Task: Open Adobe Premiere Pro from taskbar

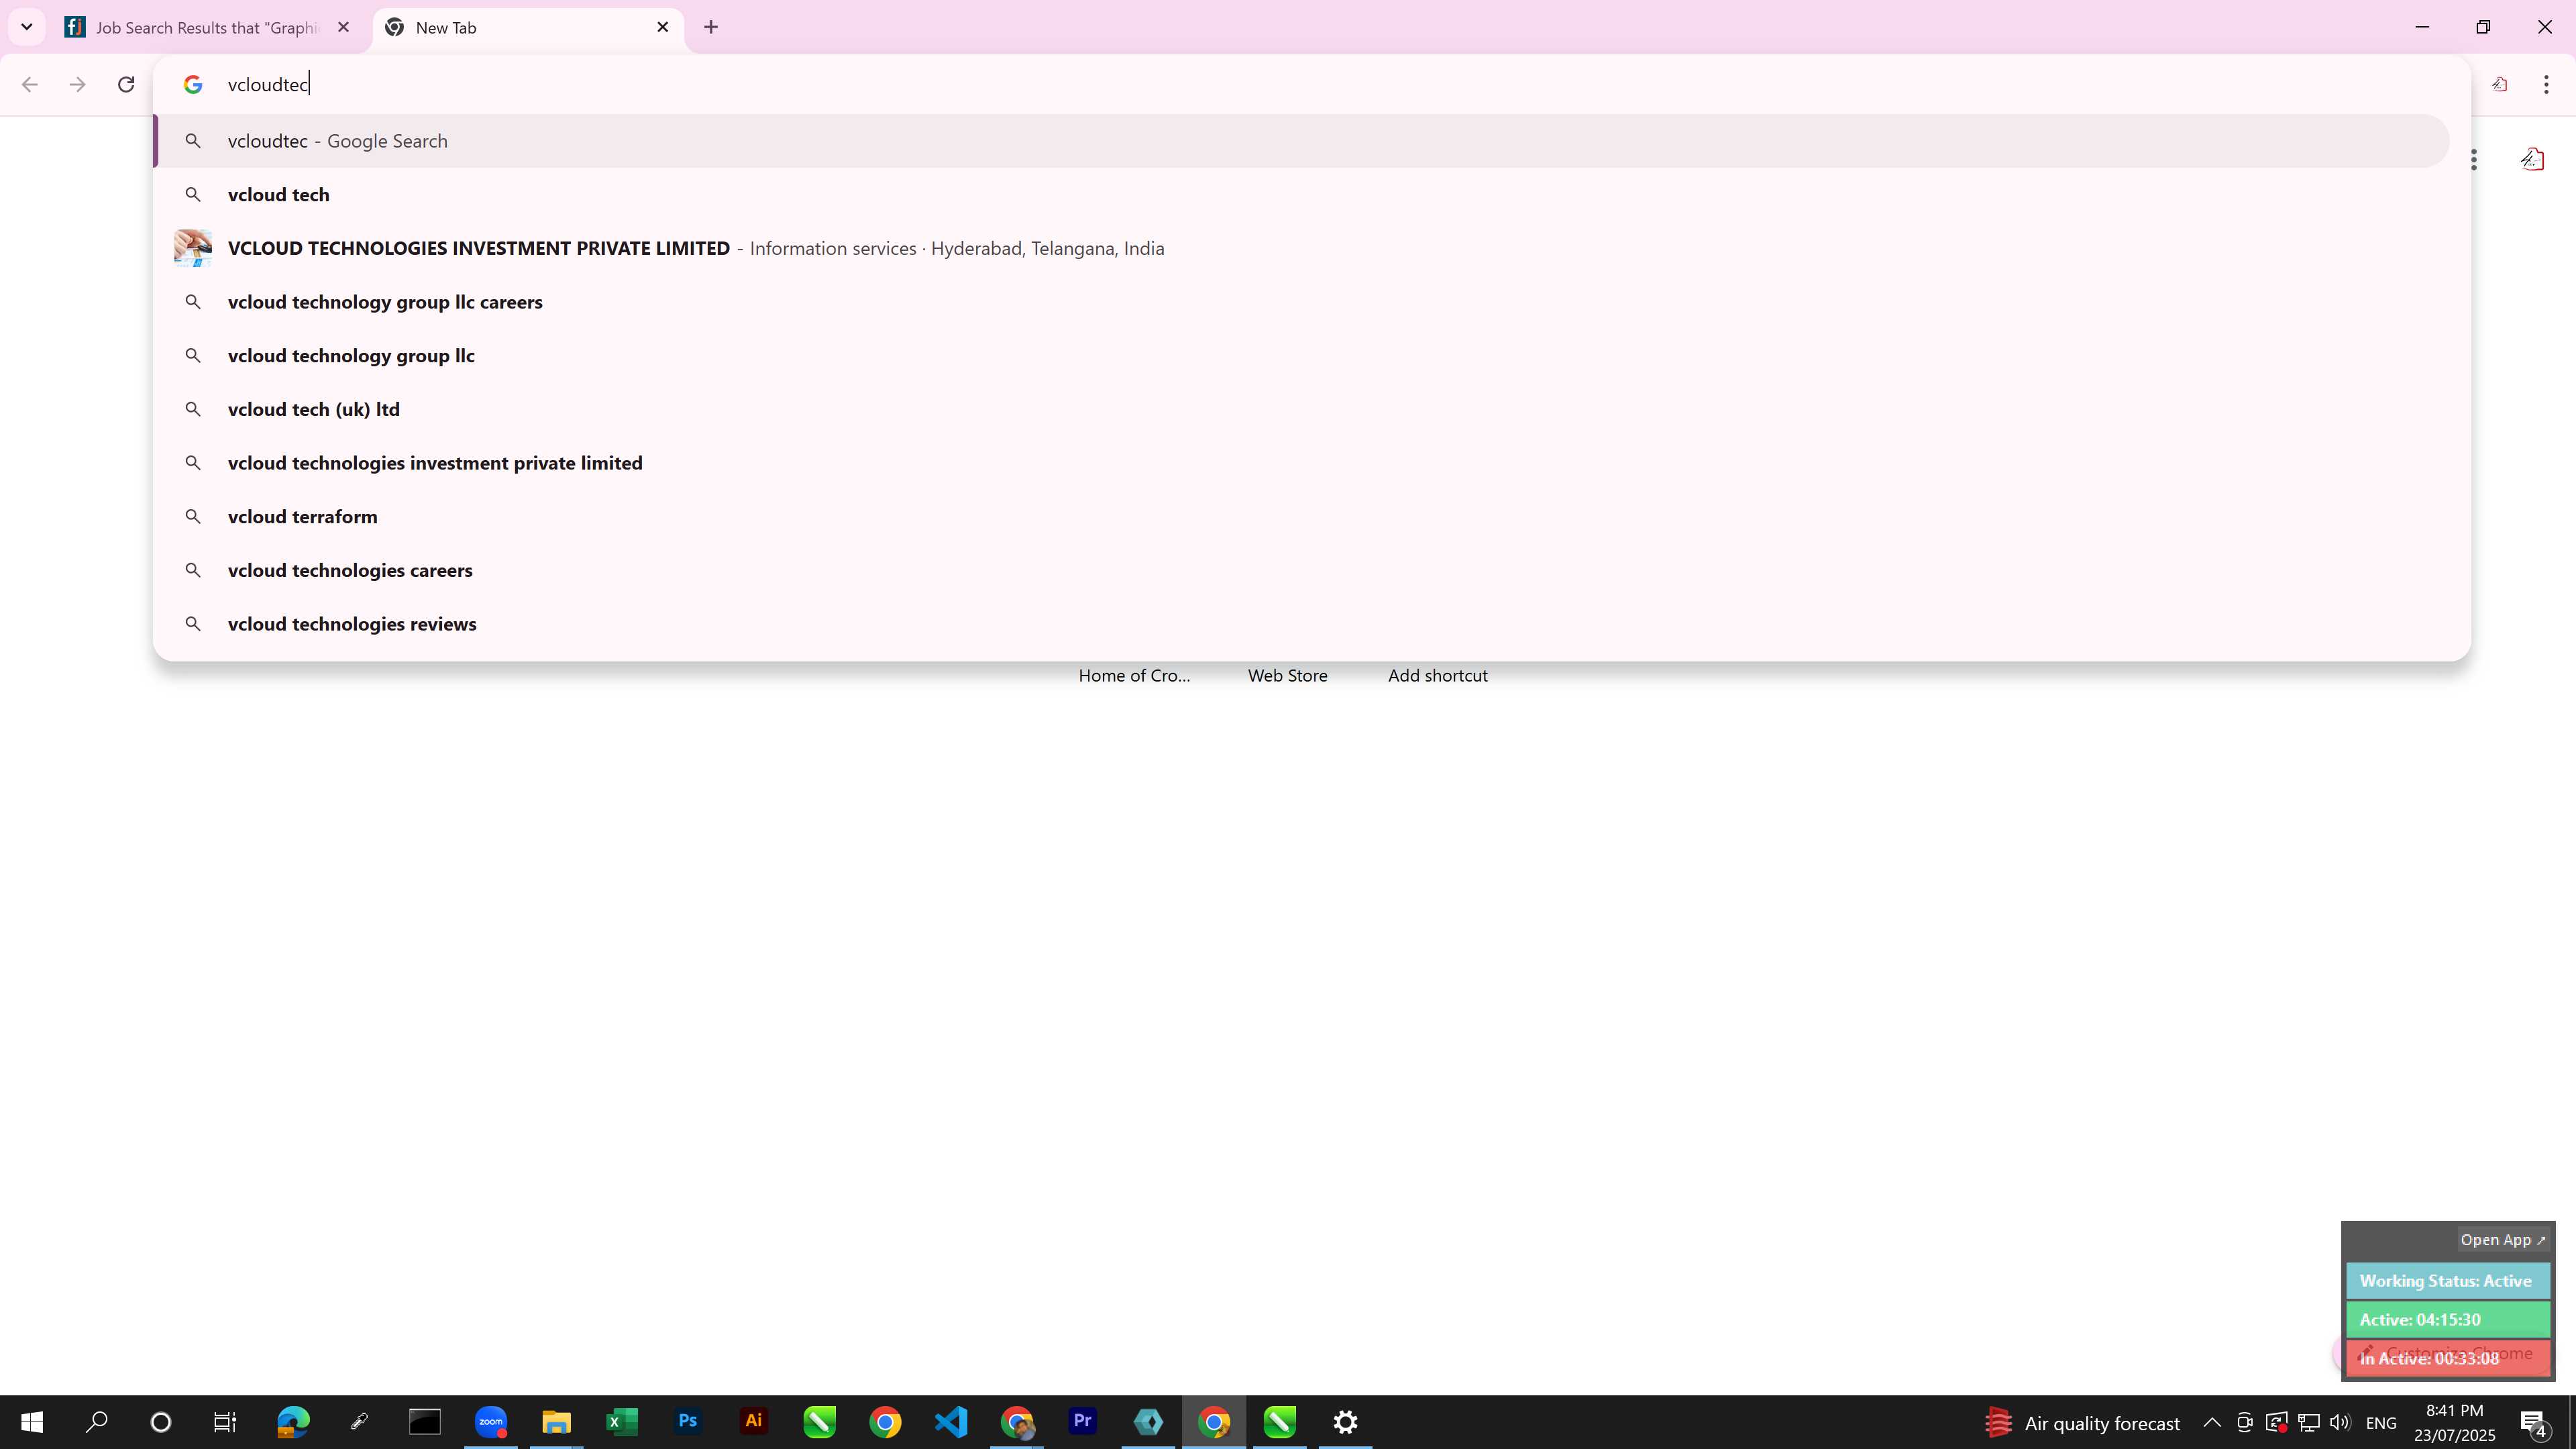Action: (1082, 1422)
